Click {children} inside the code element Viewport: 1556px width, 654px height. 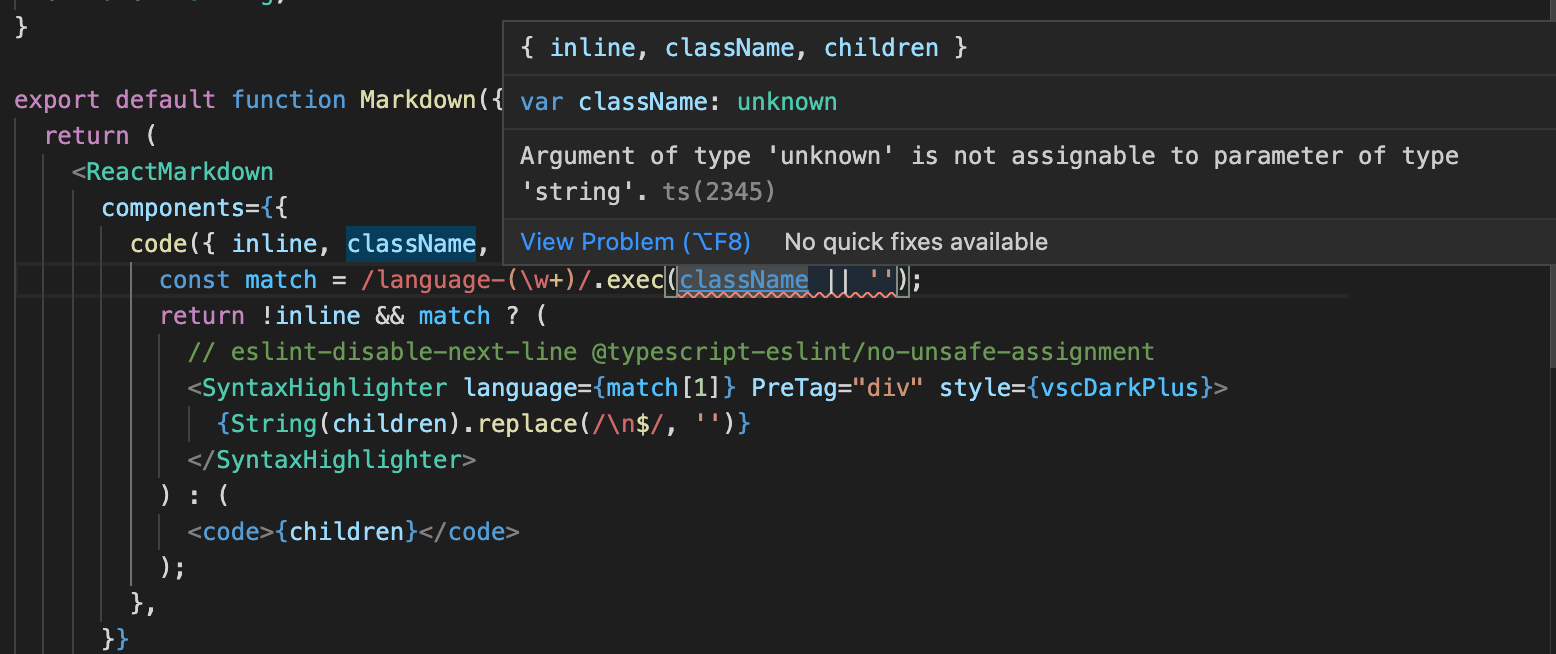(x=346, y=532)
